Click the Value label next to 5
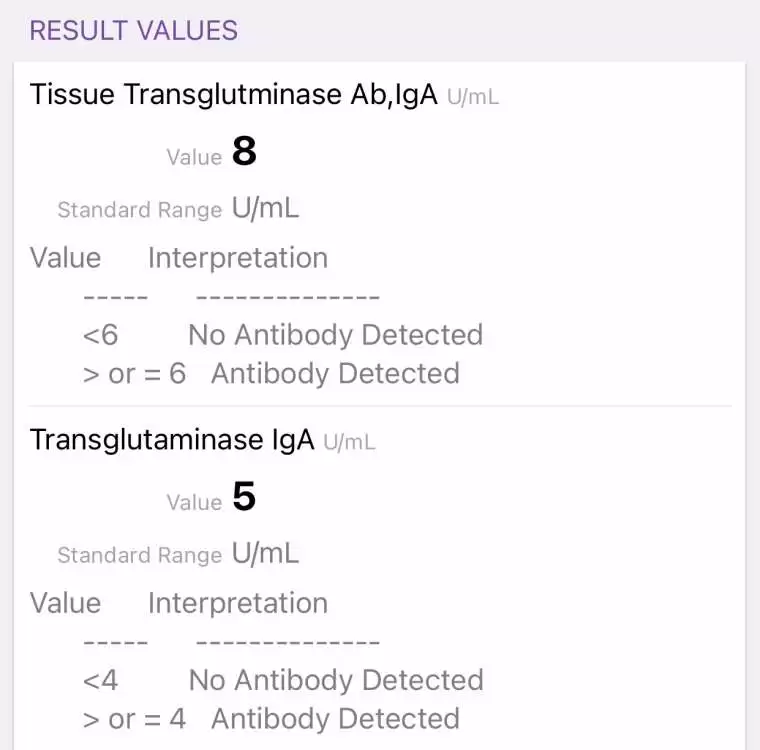 pos(194,503)
